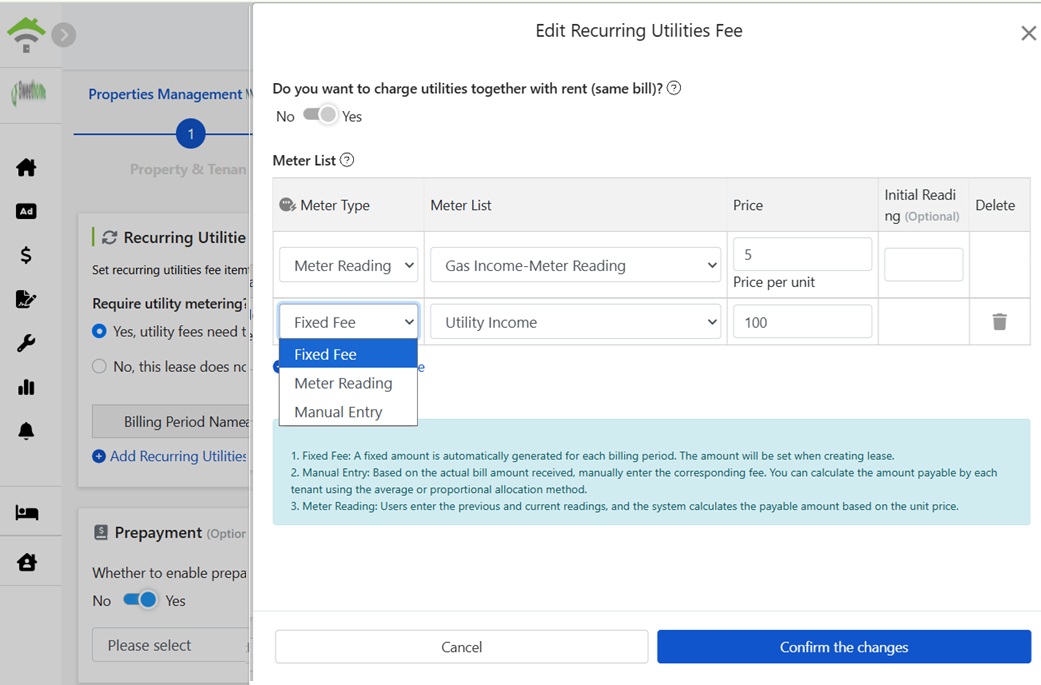Click the fixed fee price field showing 100

(802, 322)
